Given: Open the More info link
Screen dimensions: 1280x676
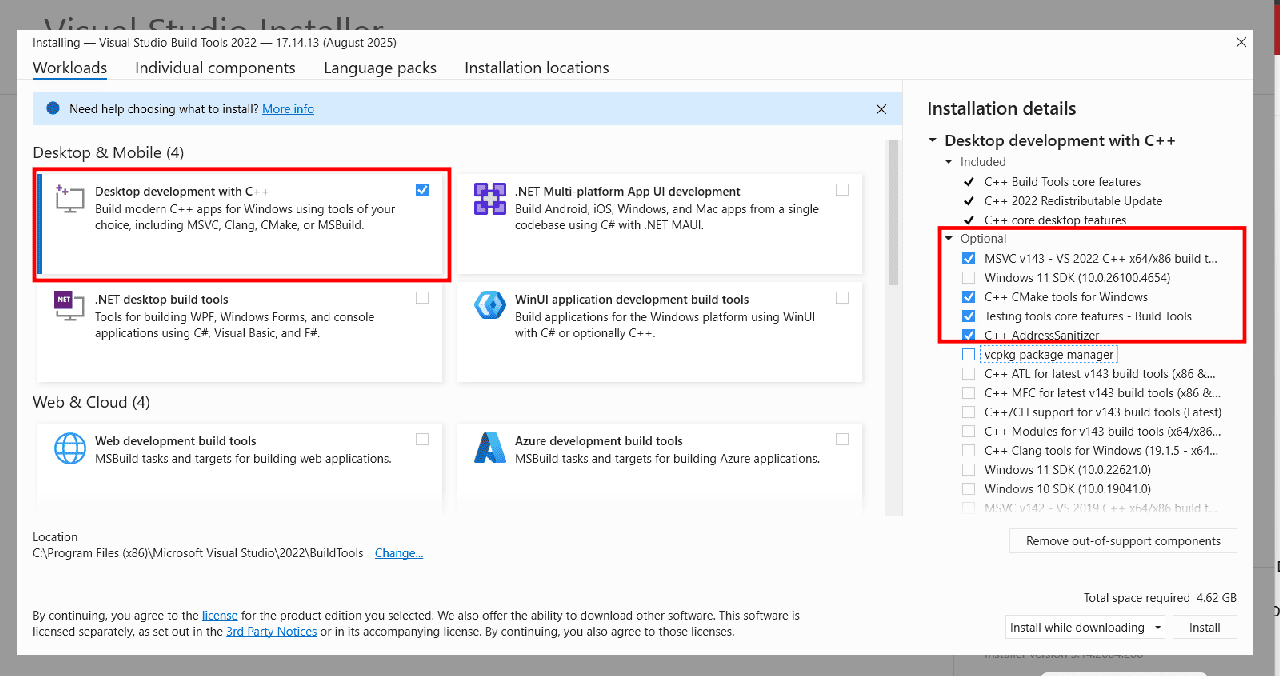Looking at the screenshot, I should click(288, 108).
